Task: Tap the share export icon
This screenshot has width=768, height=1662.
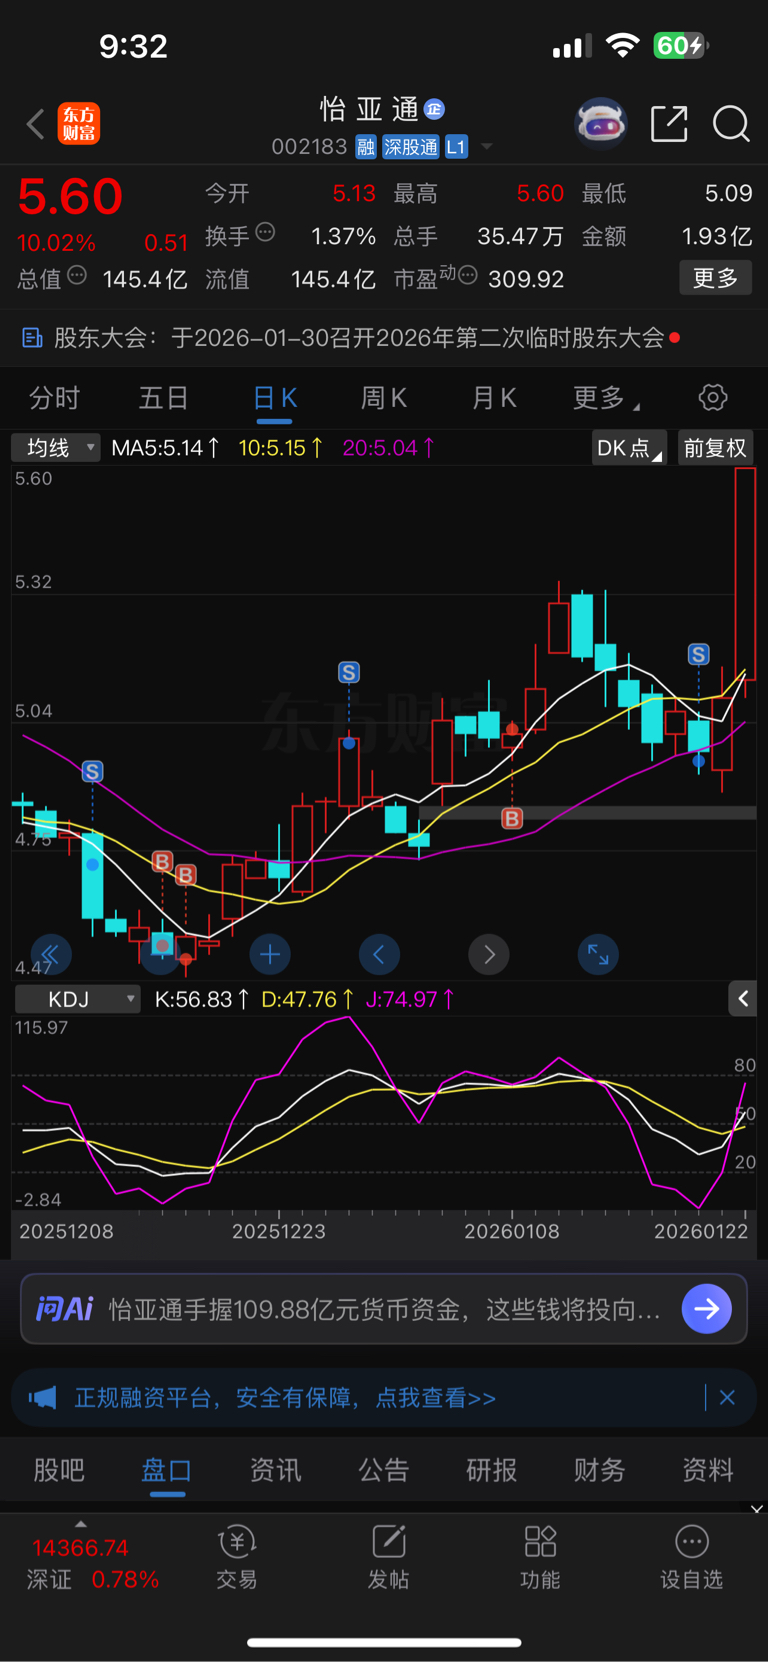Action: pos(669,124)
